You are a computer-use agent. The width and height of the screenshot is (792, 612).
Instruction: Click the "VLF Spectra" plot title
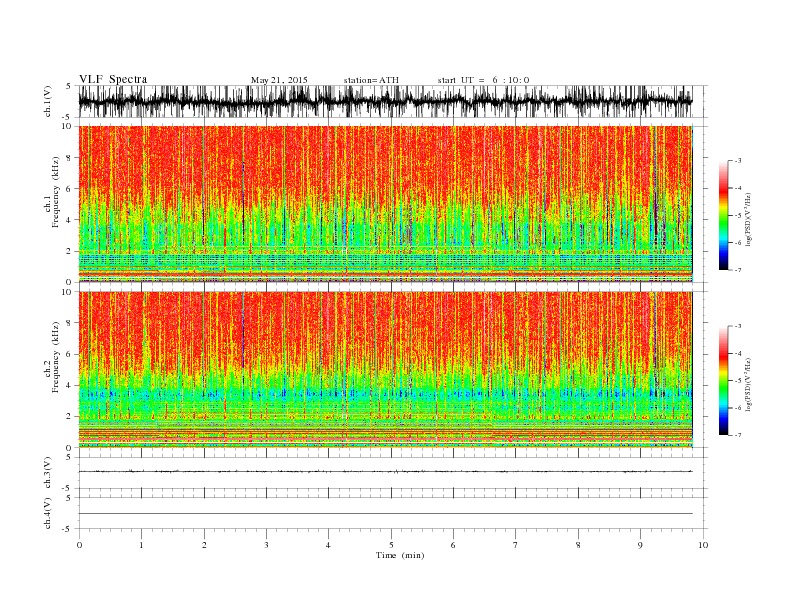click(x=113, y=79)
